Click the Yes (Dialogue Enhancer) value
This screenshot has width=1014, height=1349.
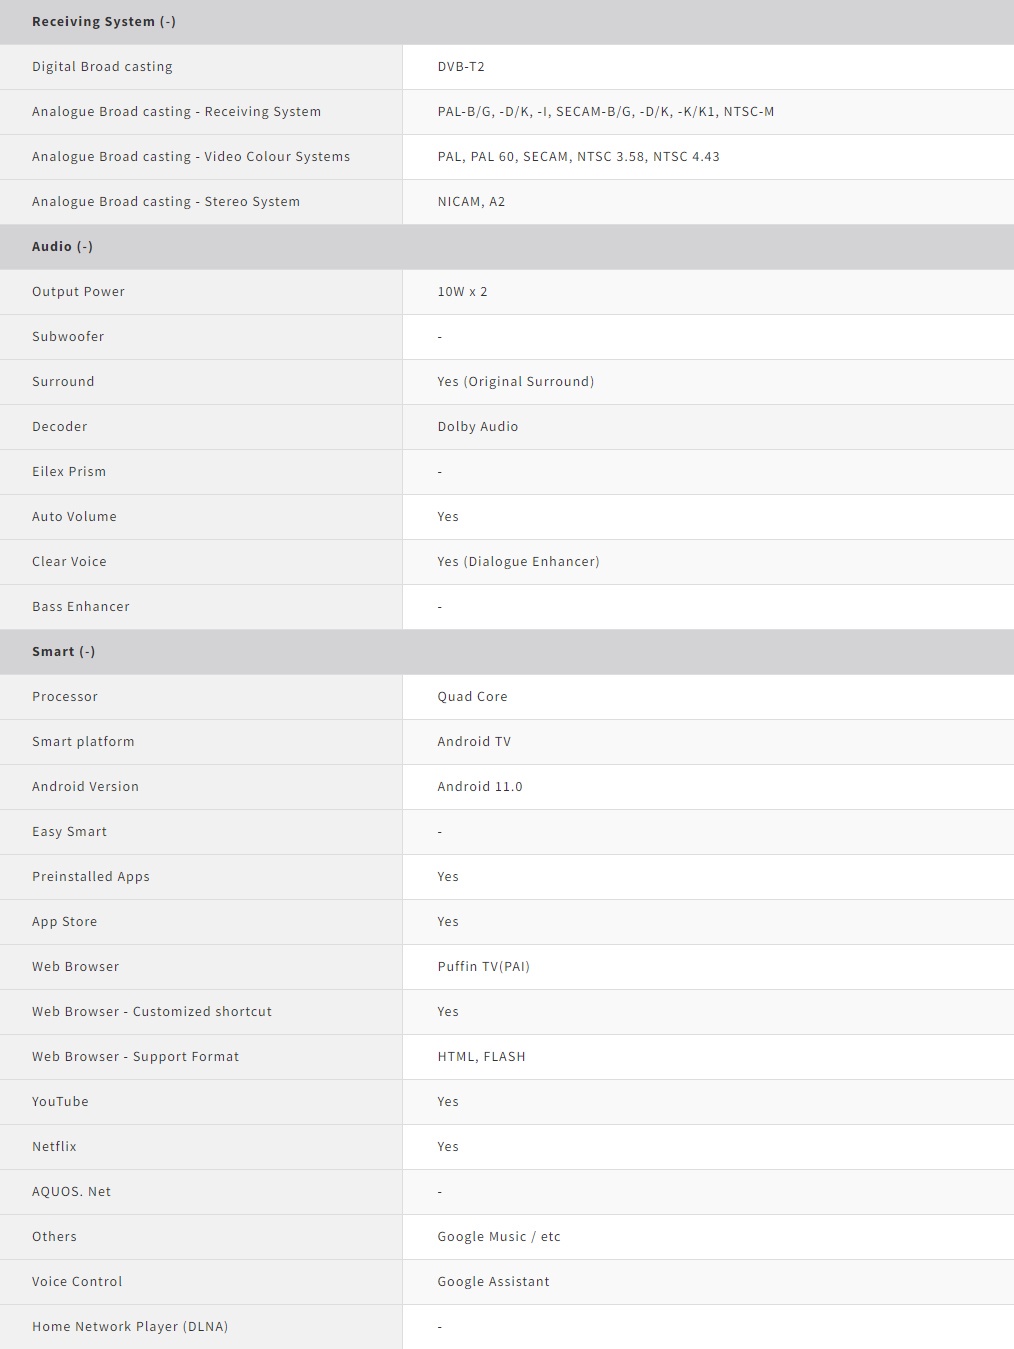(519, 561)
